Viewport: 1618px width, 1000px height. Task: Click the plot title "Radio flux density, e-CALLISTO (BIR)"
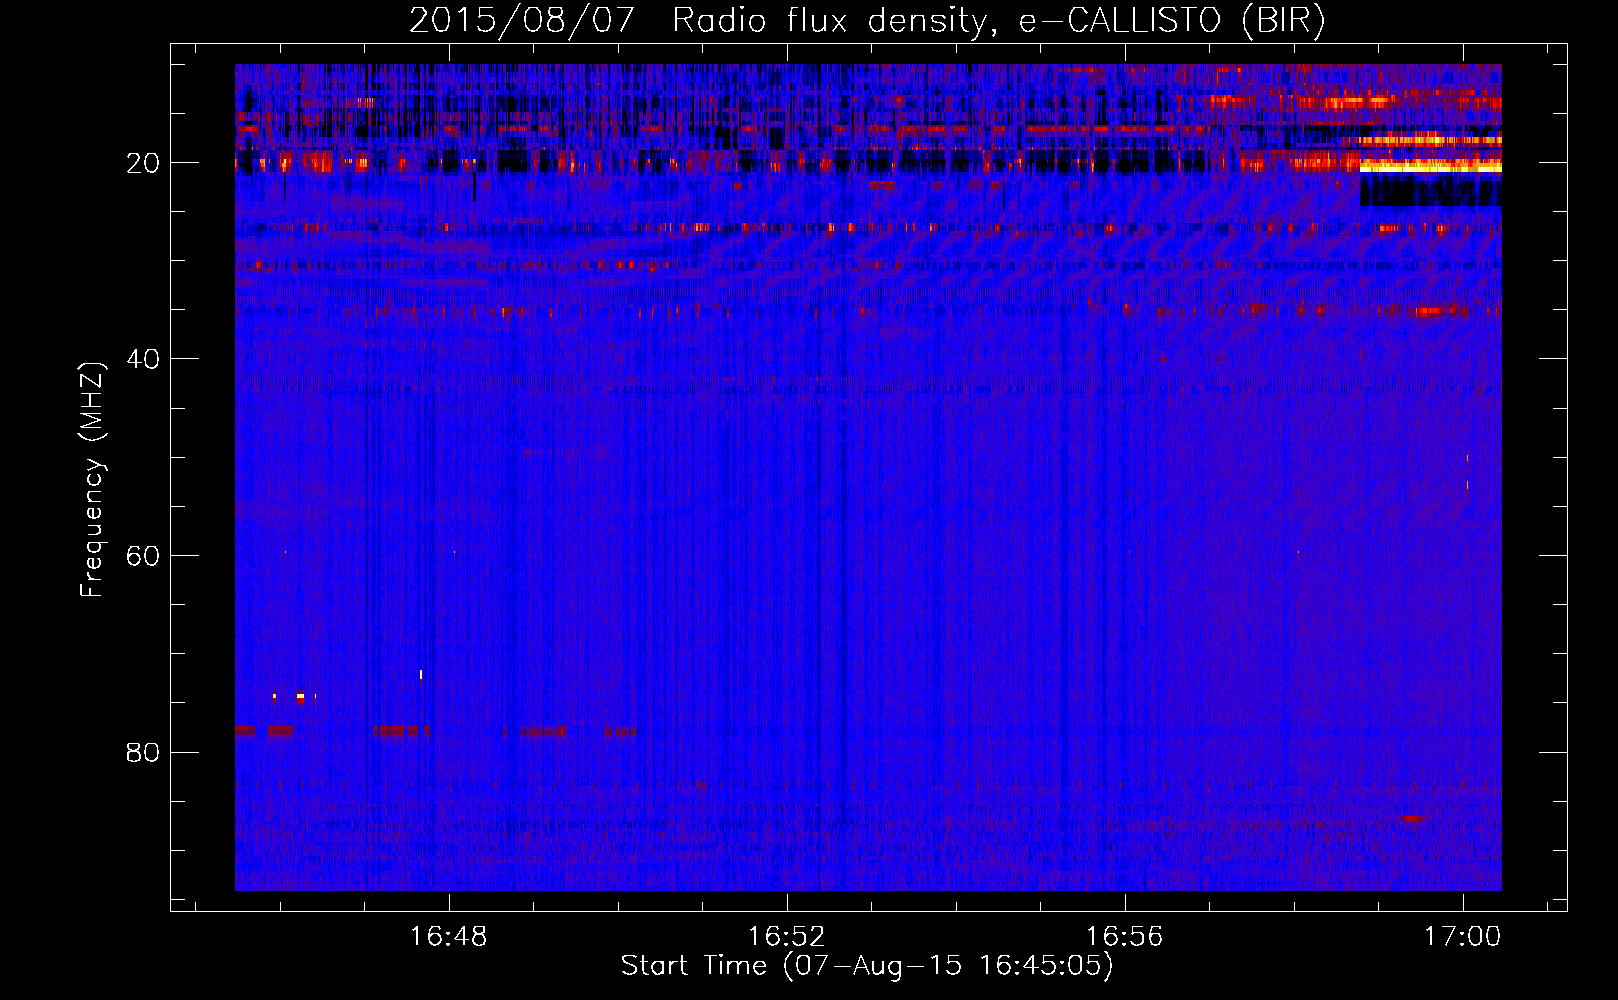point(998,21)
